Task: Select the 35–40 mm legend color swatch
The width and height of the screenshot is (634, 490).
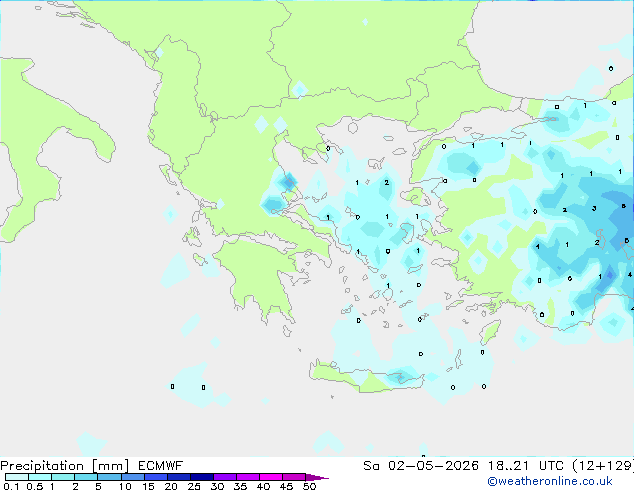Action: pyautogui.click(x=247, y=477)
